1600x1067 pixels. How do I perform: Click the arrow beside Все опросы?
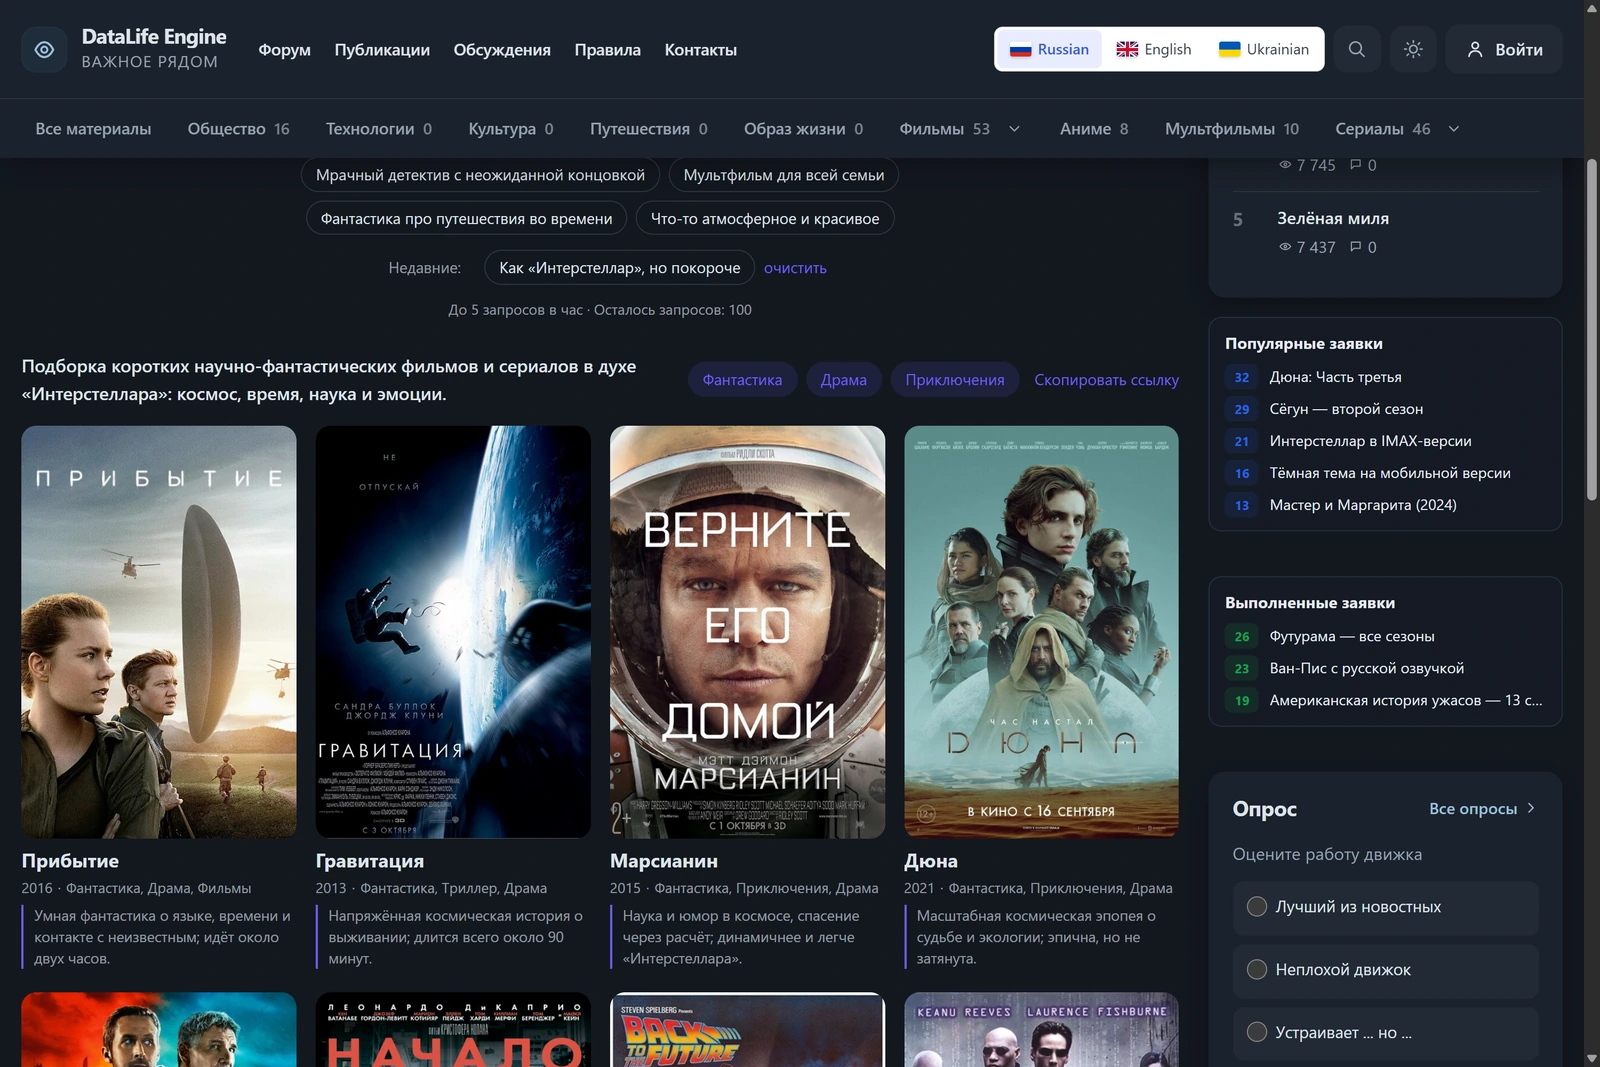tap(1531, 808)
